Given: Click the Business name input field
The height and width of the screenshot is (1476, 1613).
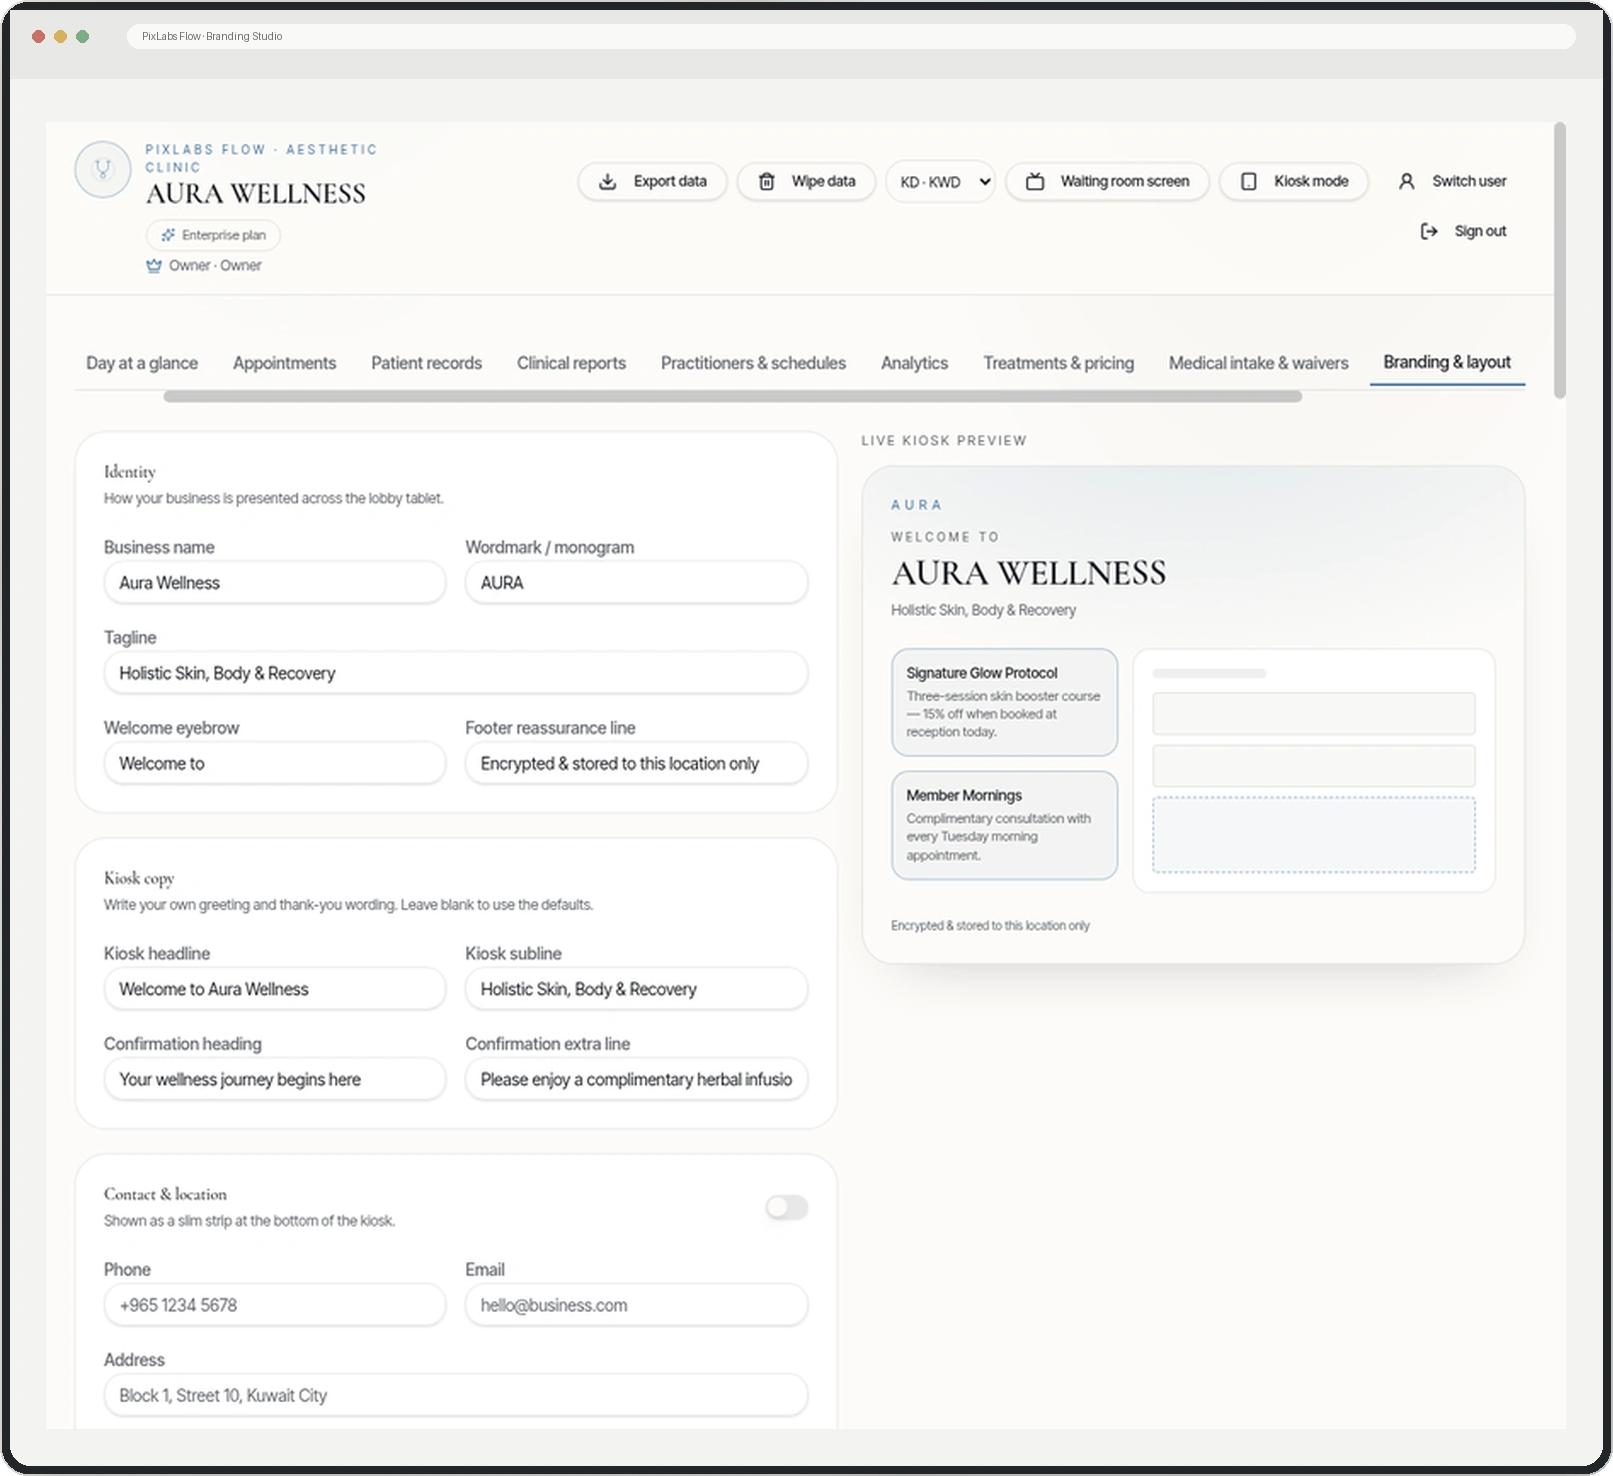Looking at the screenshot, I should pyautogui.click(x=274, y=583).
